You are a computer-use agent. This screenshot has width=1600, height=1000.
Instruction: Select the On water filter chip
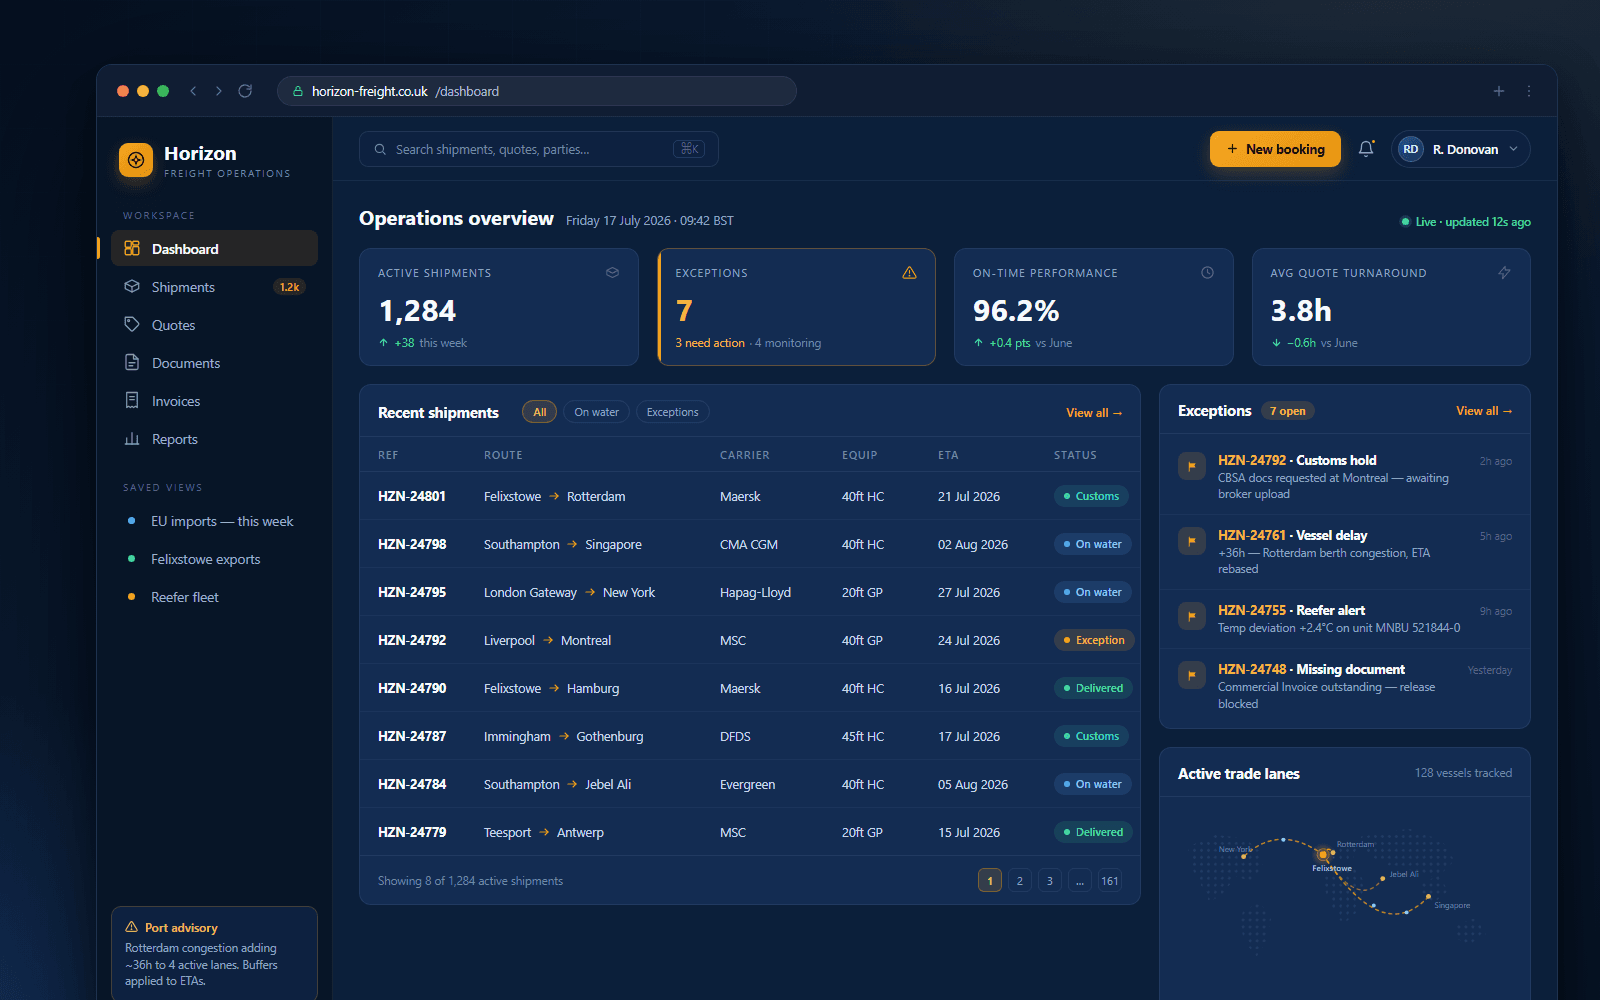pyautogui.click(x=596, y=412)
